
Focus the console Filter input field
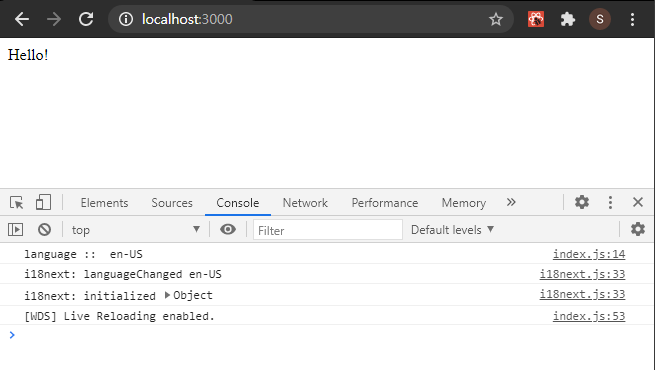[328, 230]
